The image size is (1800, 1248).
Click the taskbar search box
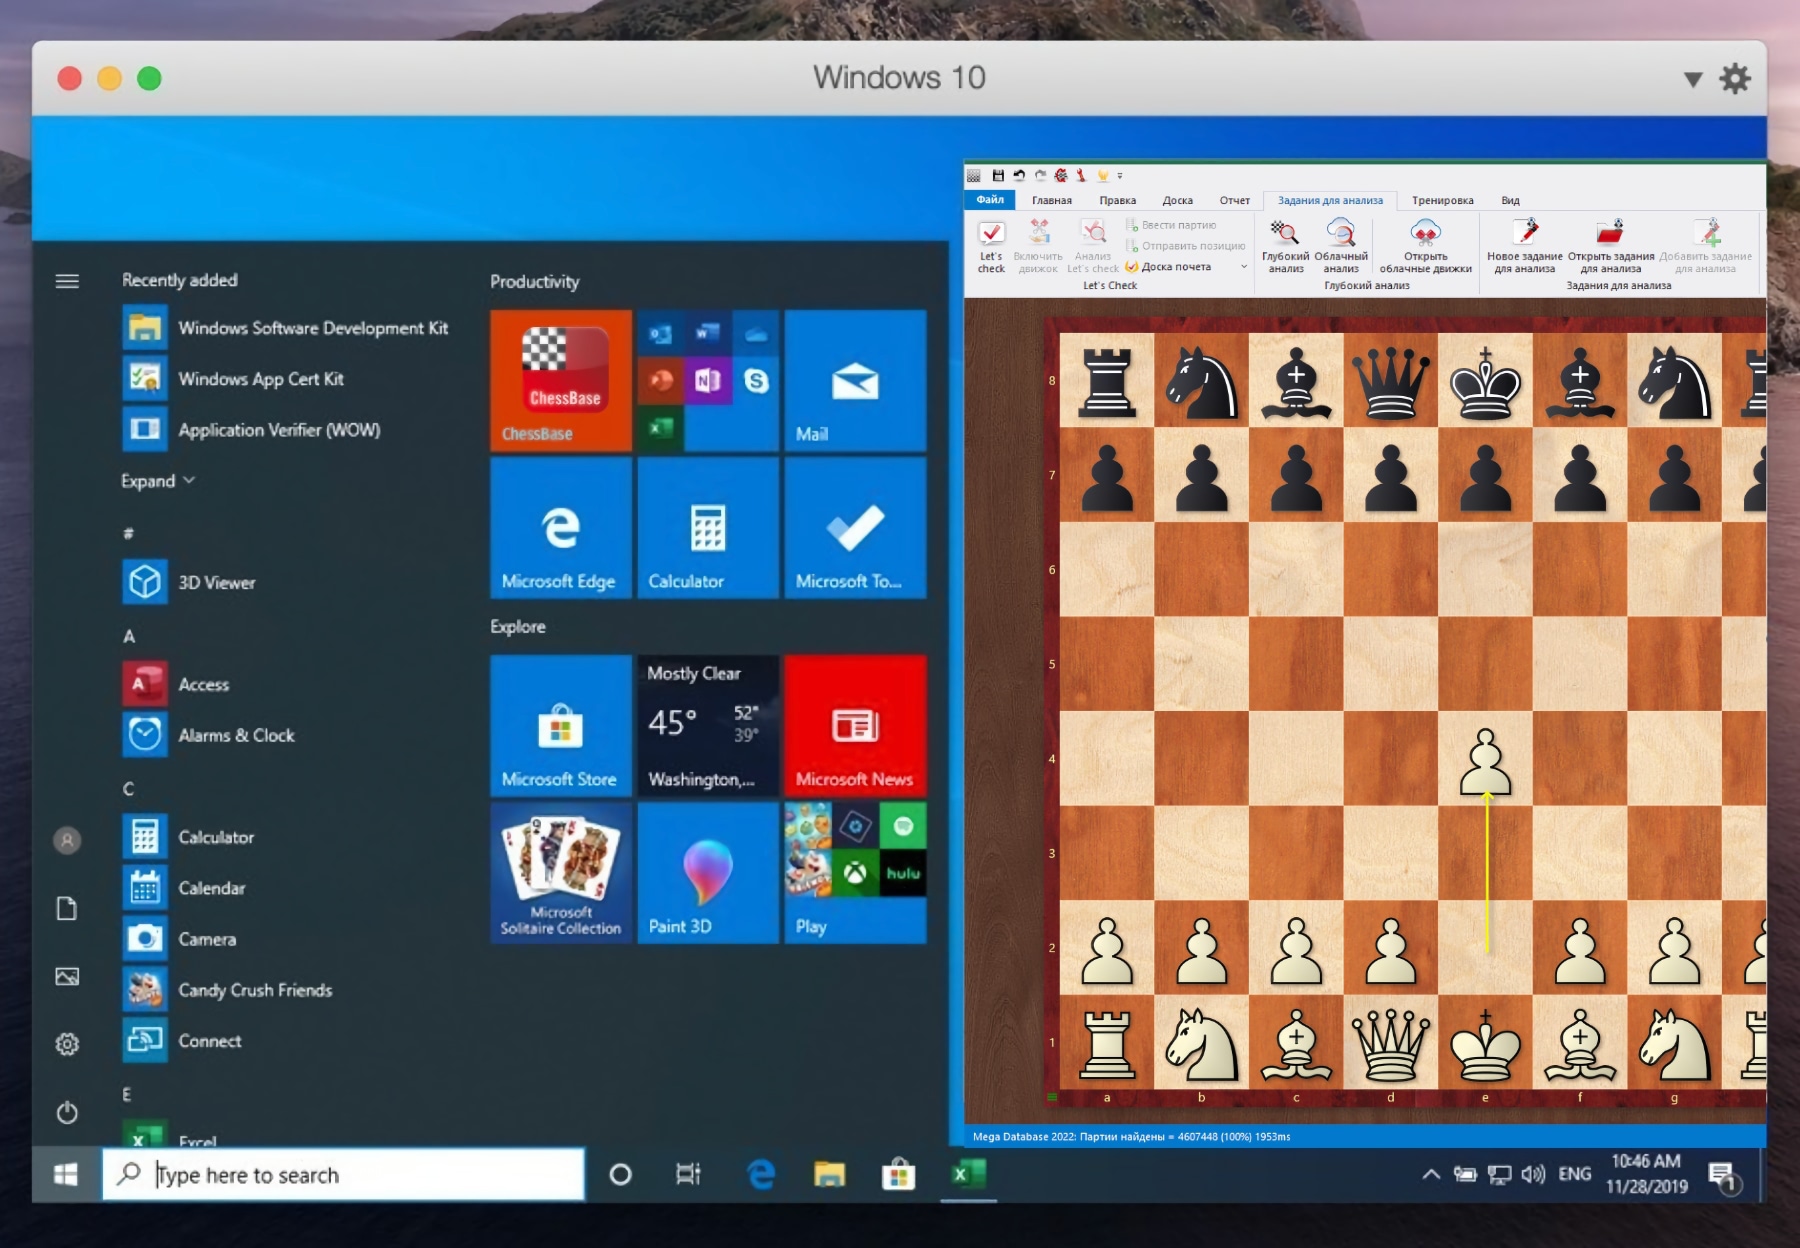pos(343,1174)
